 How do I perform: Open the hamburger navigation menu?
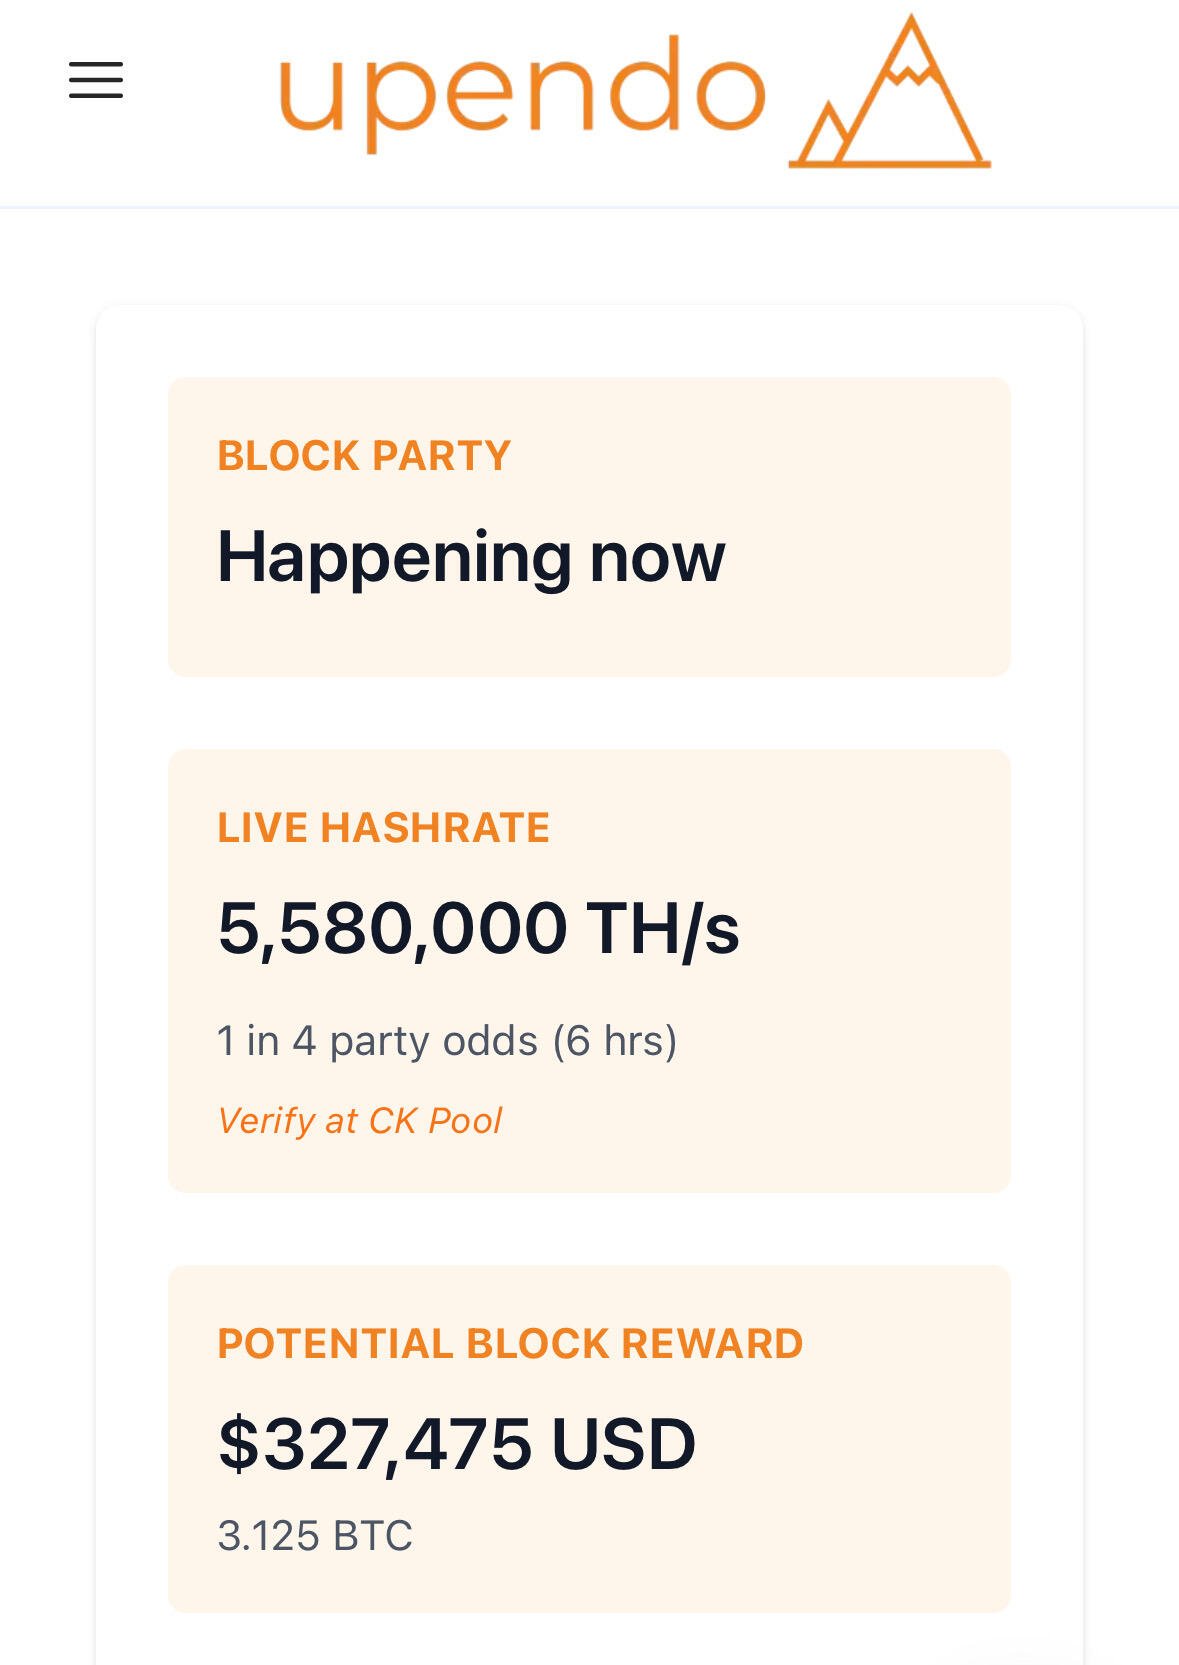pyautogui.click(x=96, y=80)
